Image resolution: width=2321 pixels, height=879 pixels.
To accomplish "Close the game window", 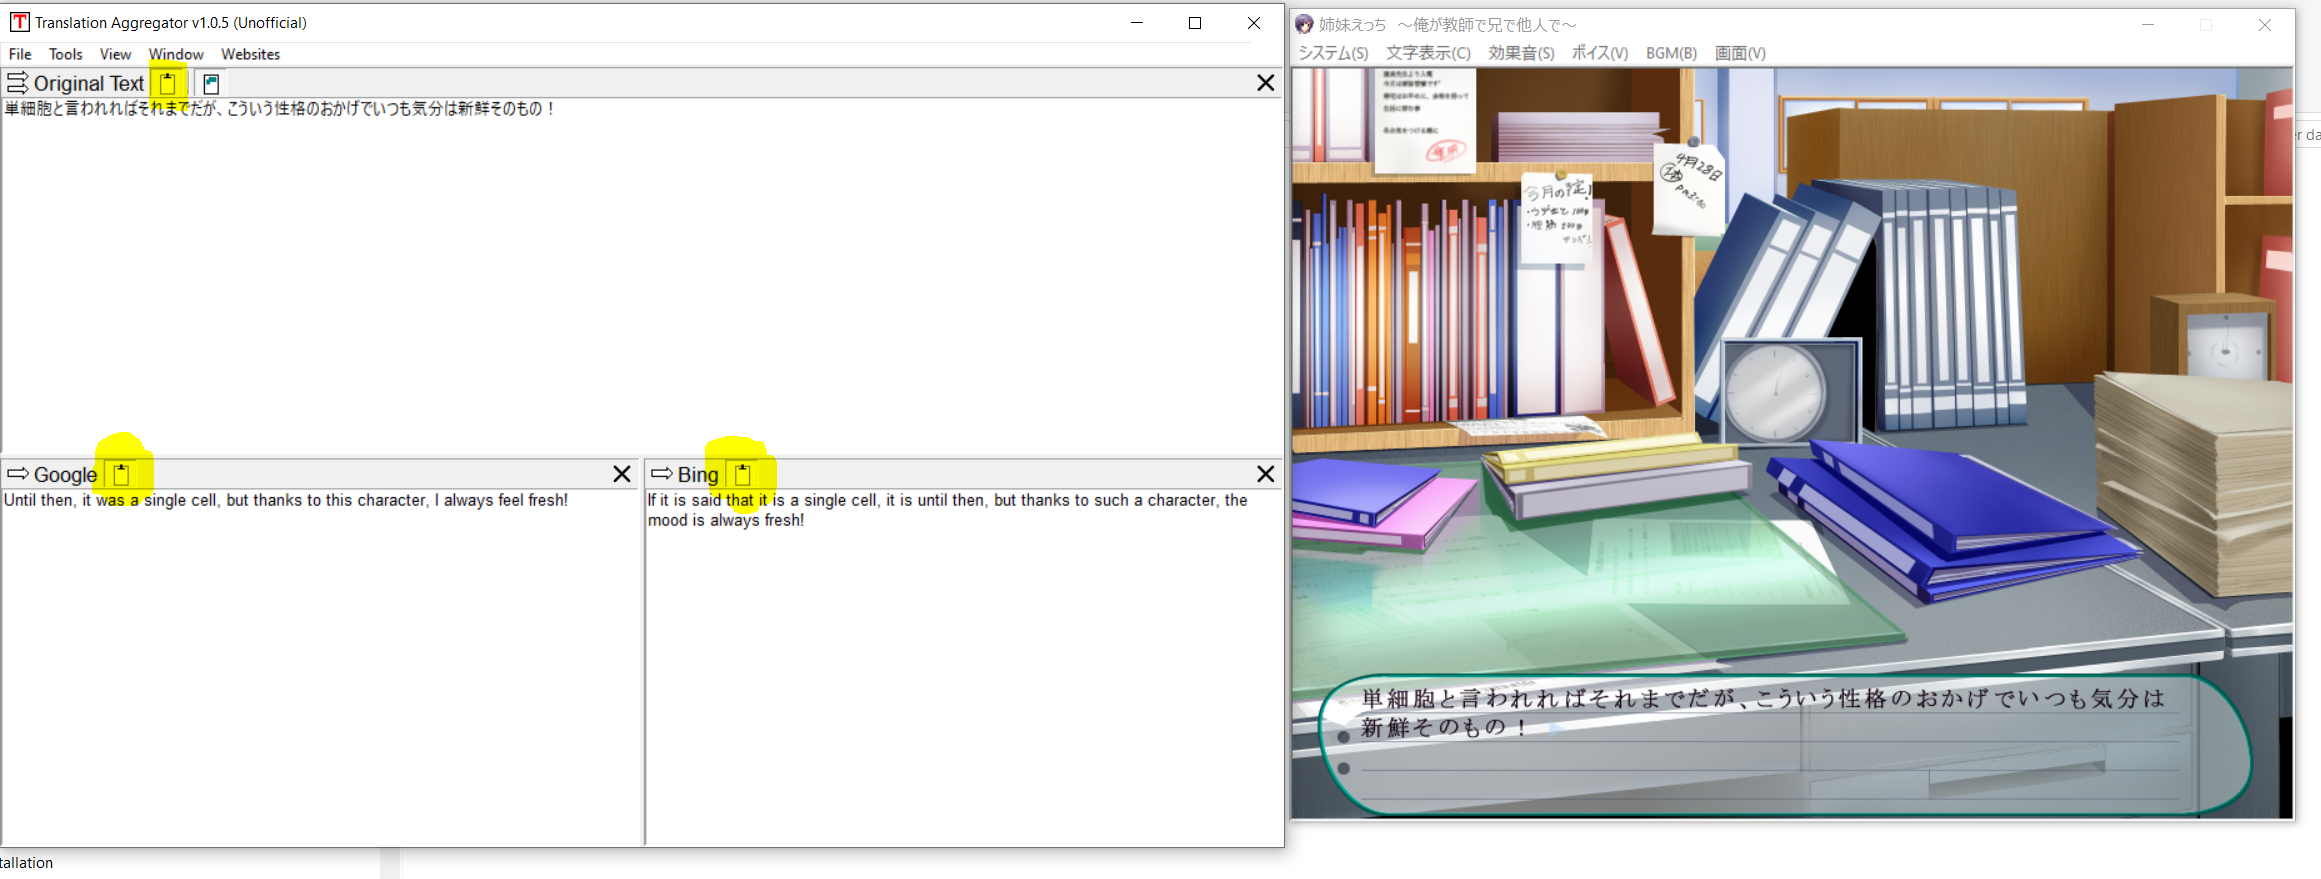I will point(2265,24).
